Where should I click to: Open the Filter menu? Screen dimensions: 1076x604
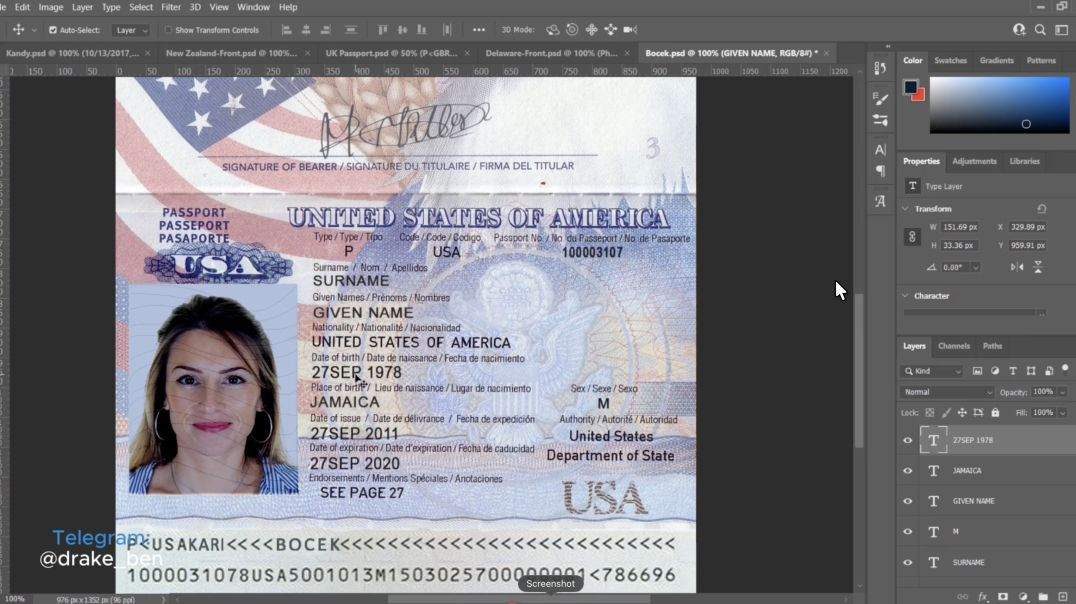[170, 7]
